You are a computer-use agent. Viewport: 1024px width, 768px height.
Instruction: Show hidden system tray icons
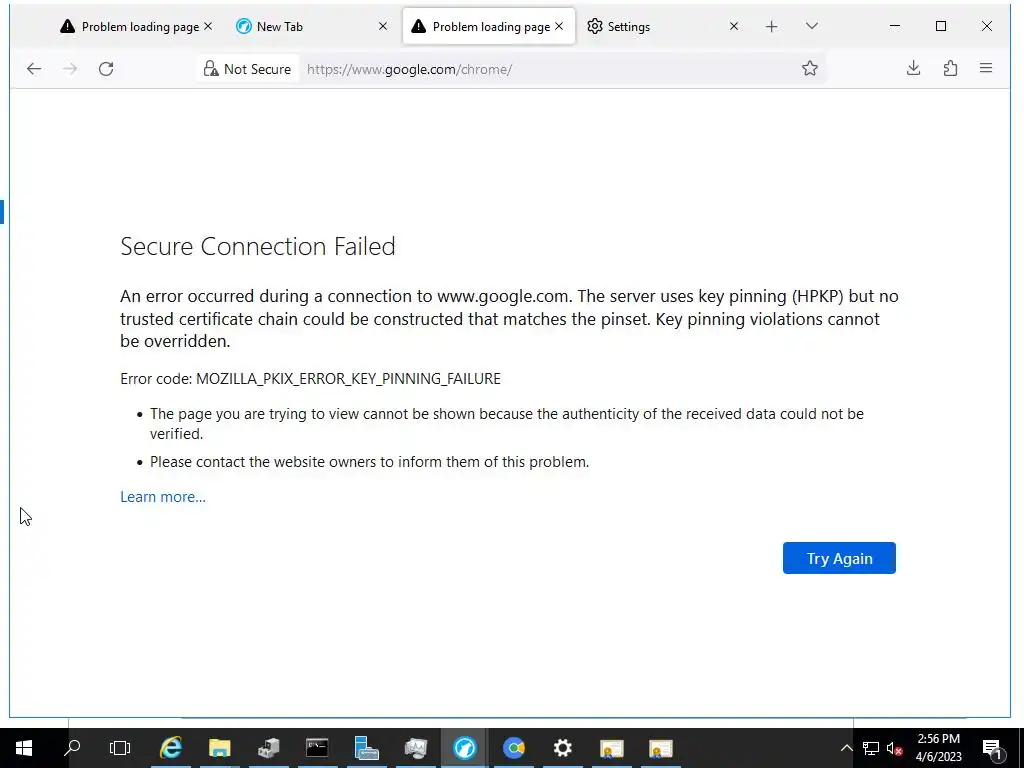[x=846, y=748]
